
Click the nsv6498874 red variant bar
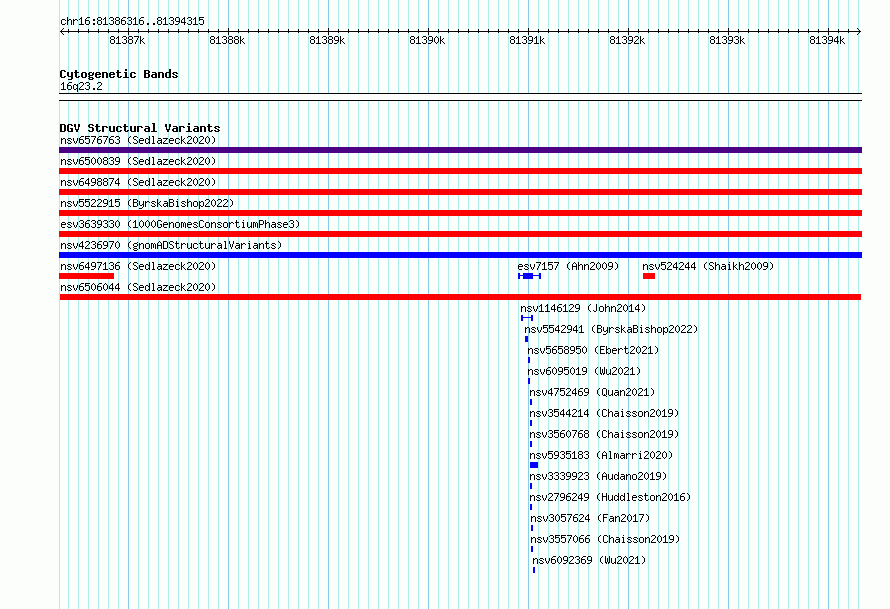tap(460, 192)
